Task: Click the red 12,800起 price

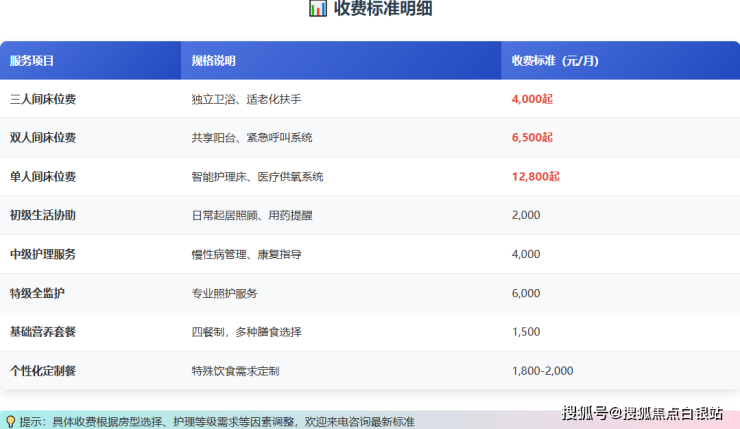Action: click(535, 176)
